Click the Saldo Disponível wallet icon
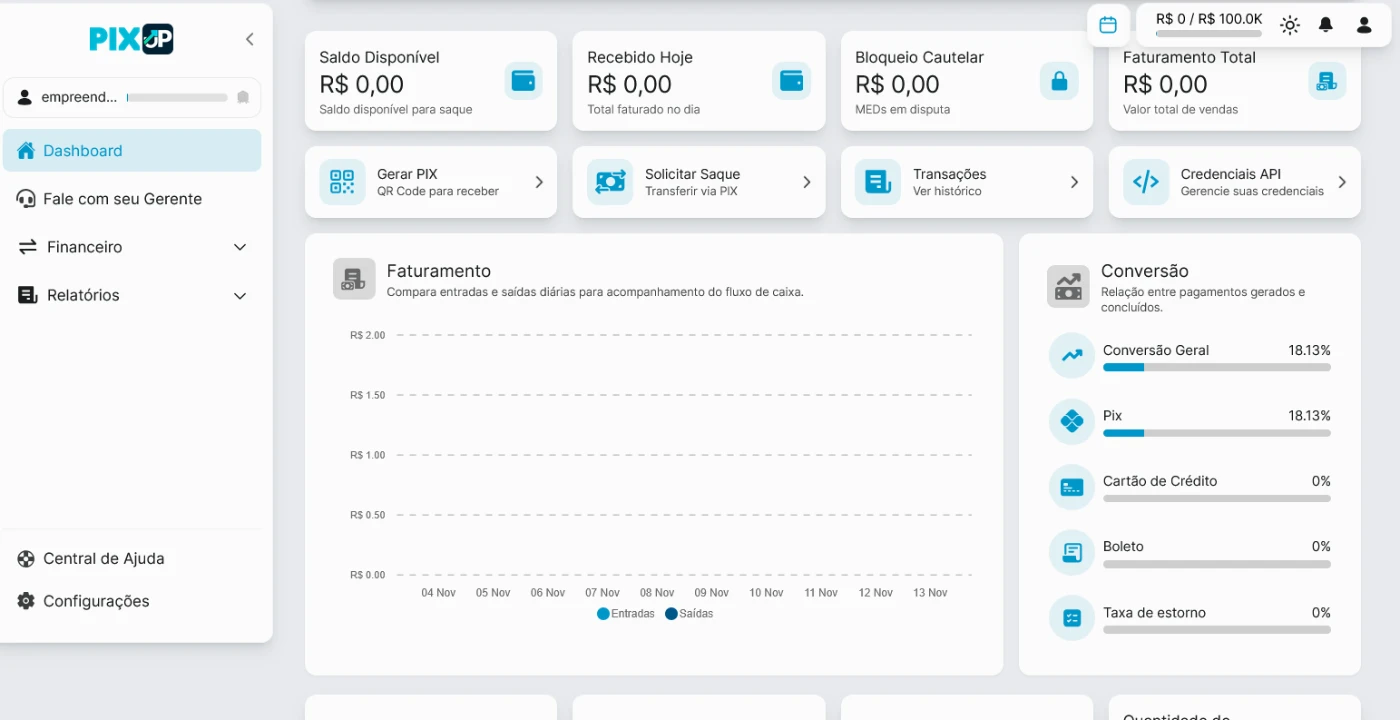This screenshot has height=720, width=1400. pyautogui.click(x=523, y=81)
